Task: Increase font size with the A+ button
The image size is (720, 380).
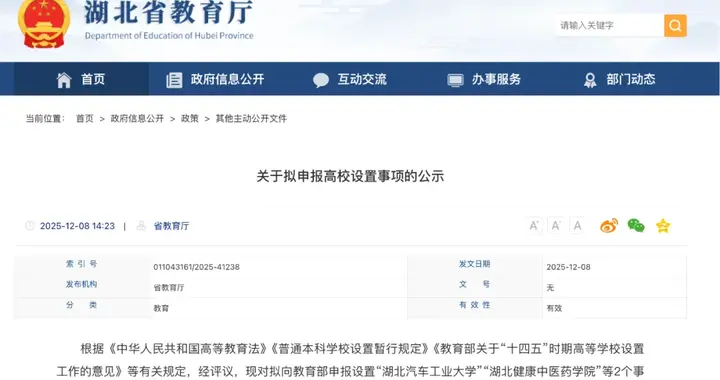Action: [x=534, y=225]
